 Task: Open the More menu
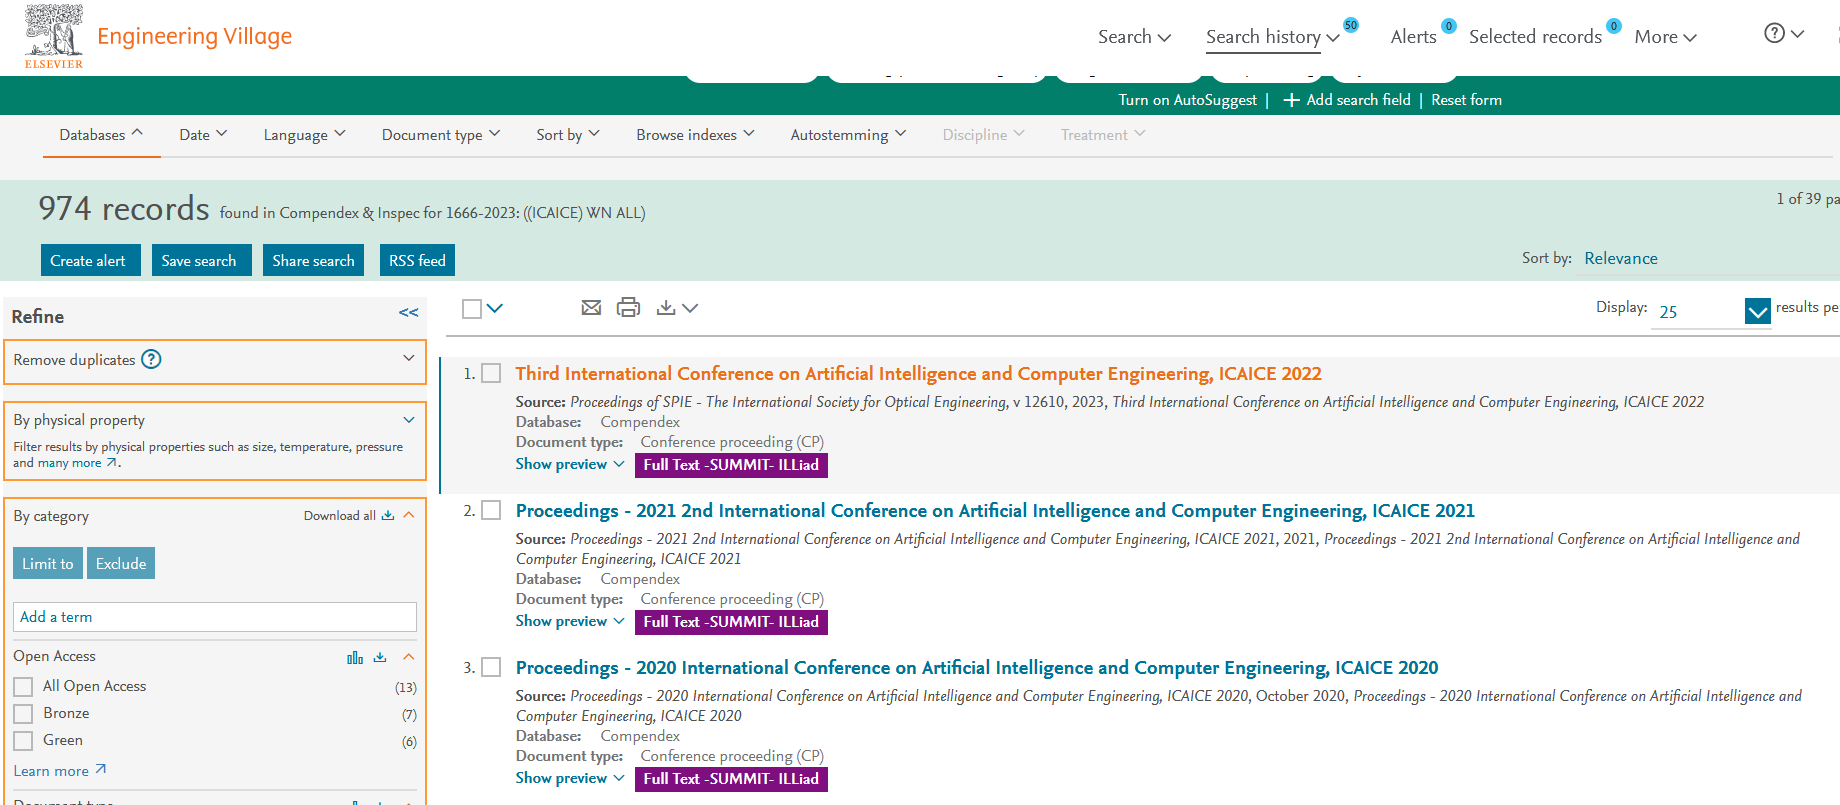[x=1665, y=37]
